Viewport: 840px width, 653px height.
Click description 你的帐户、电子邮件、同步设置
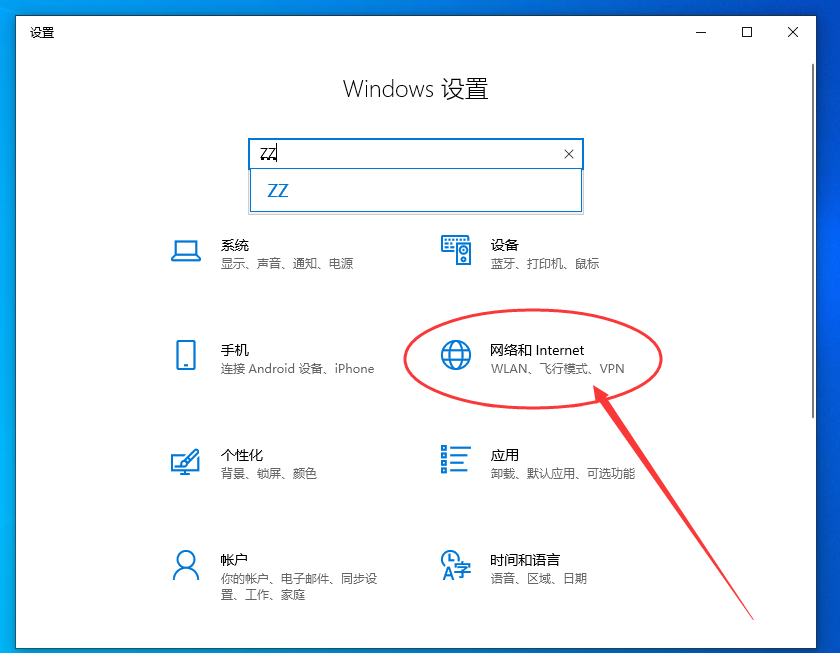299,587
